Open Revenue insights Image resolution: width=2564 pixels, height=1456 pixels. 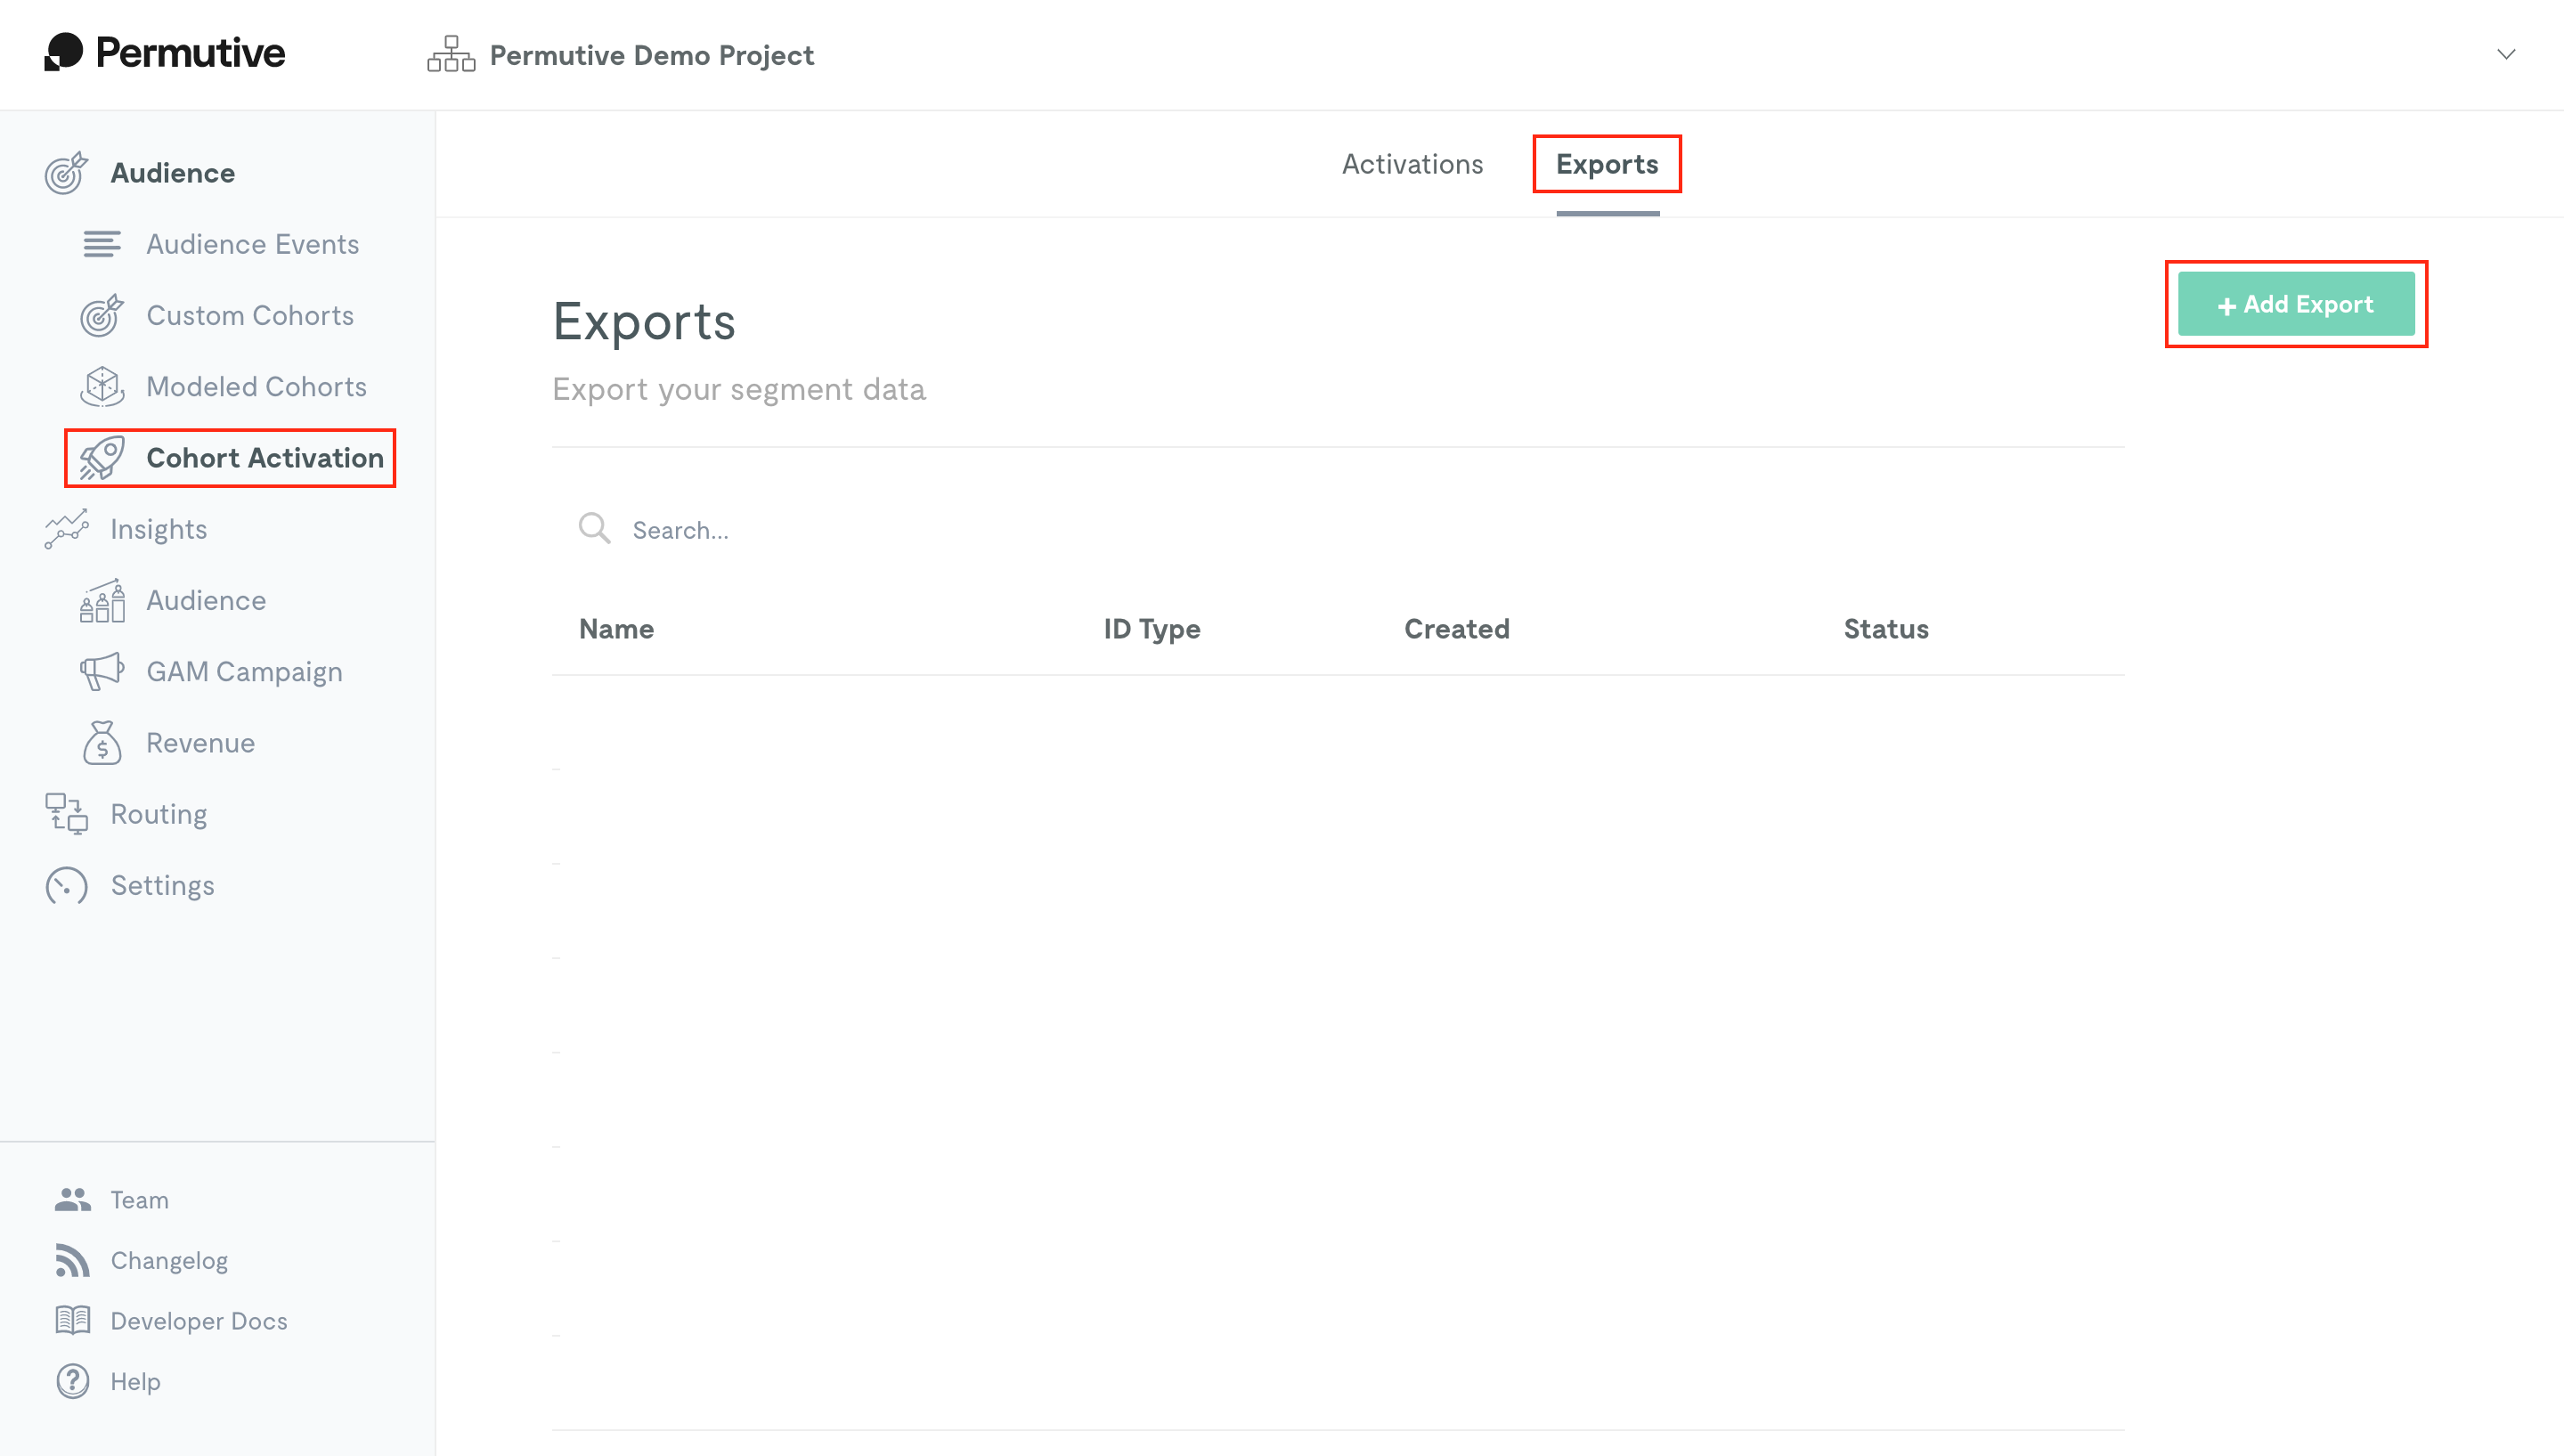(x=201, y=743)
